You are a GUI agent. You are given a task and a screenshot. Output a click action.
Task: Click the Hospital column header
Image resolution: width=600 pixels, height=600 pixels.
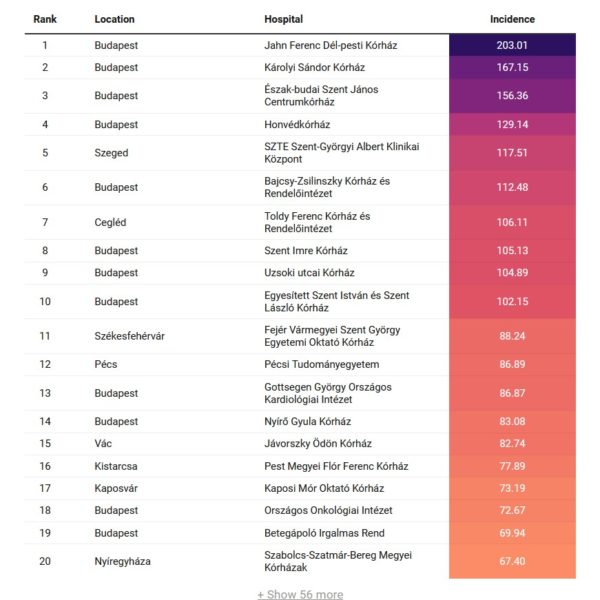coord(284,19)
